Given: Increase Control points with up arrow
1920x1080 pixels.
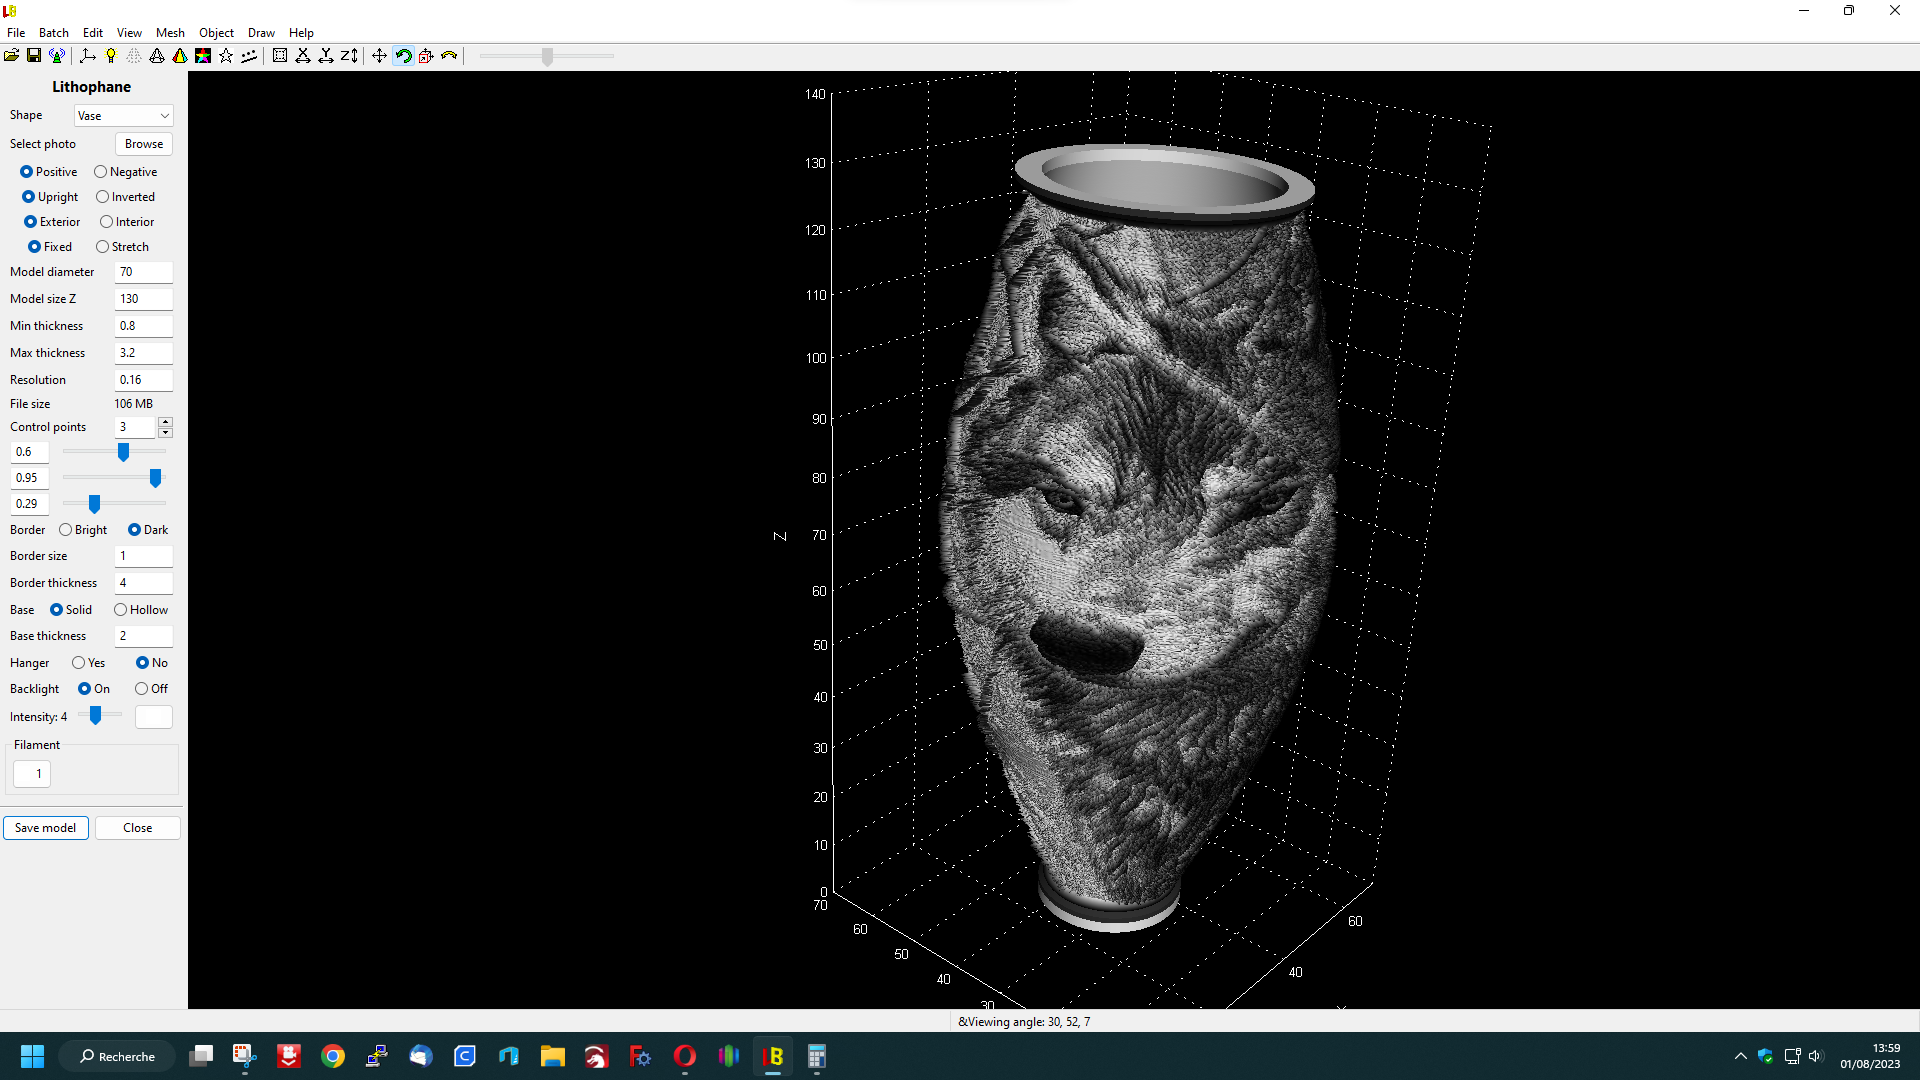Looking at the screenshot, I should 165,422.
